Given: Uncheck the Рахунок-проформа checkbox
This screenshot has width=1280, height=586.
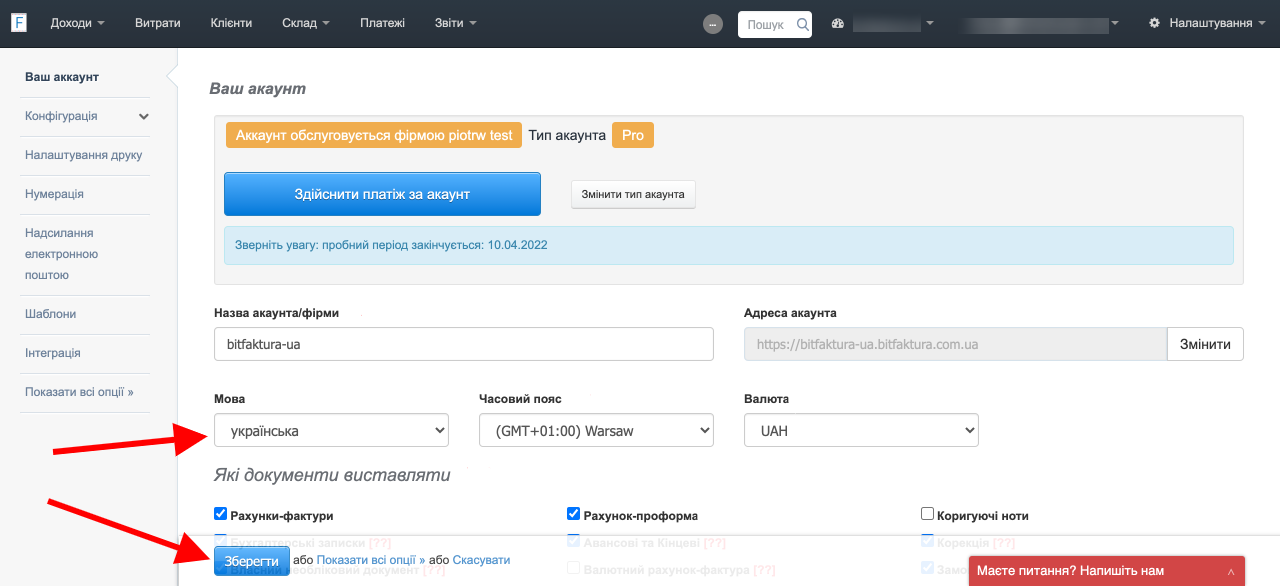Looking at the screenshot, I should click(x=574, y=515).
